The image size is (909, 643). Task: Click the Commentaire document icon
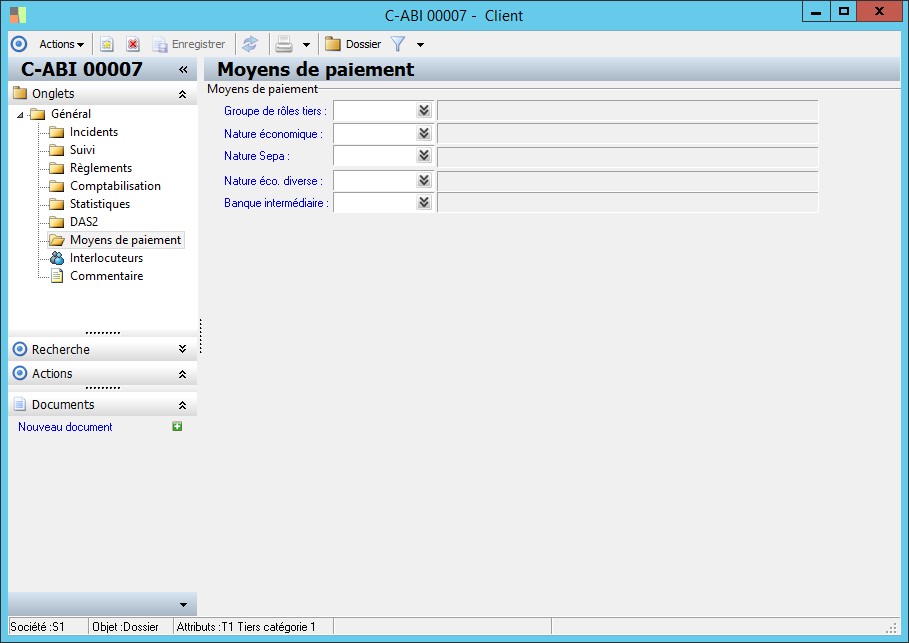point(57,275)
